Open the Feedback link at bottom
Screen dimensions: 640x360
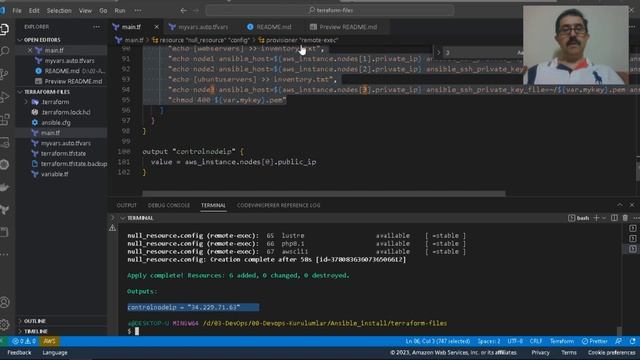[x=19, y=353]
